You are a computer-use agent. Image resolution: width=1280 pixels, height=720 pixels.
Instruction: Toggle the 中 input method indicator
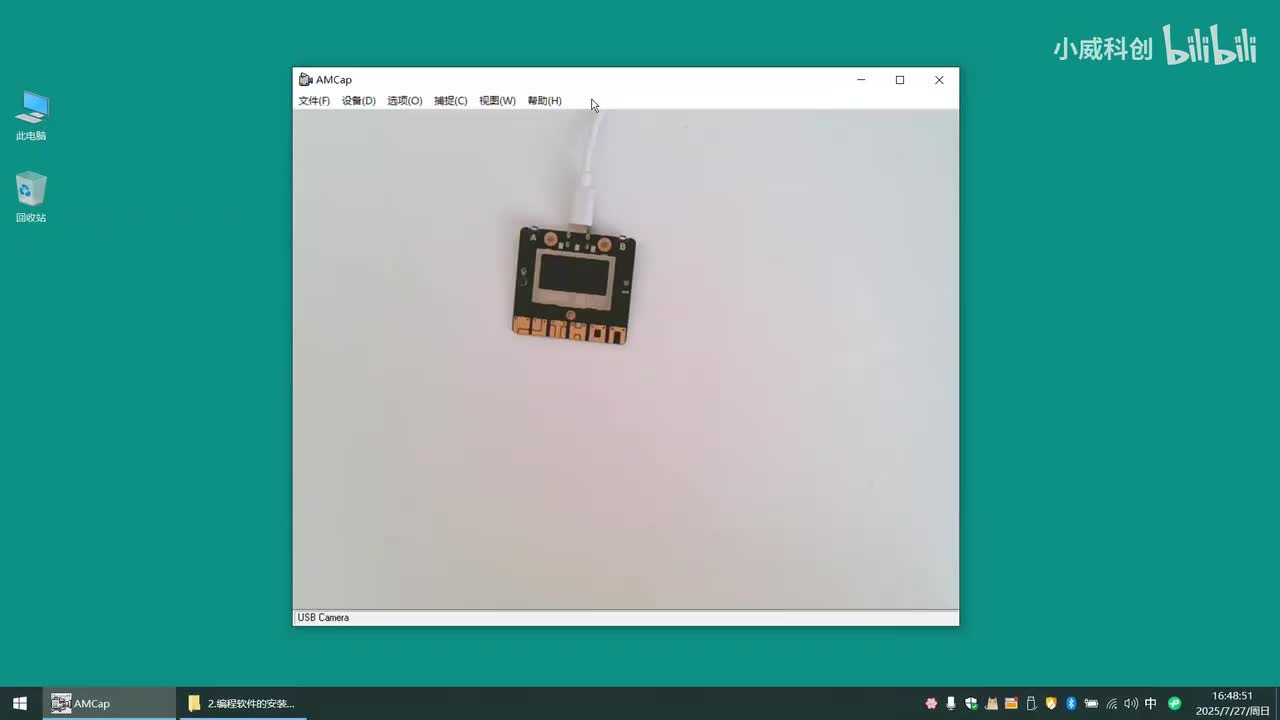click(1151, 704)
